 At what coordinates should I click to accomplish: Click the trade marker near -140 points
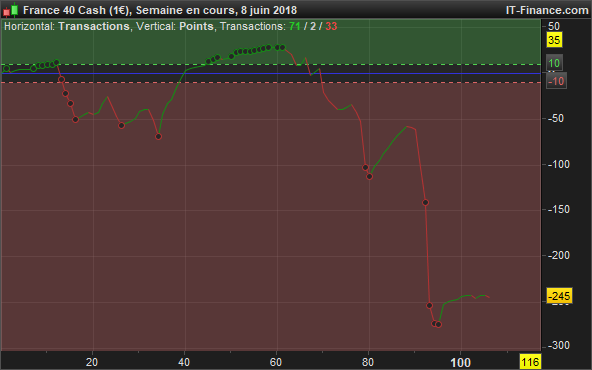(426, 203)
